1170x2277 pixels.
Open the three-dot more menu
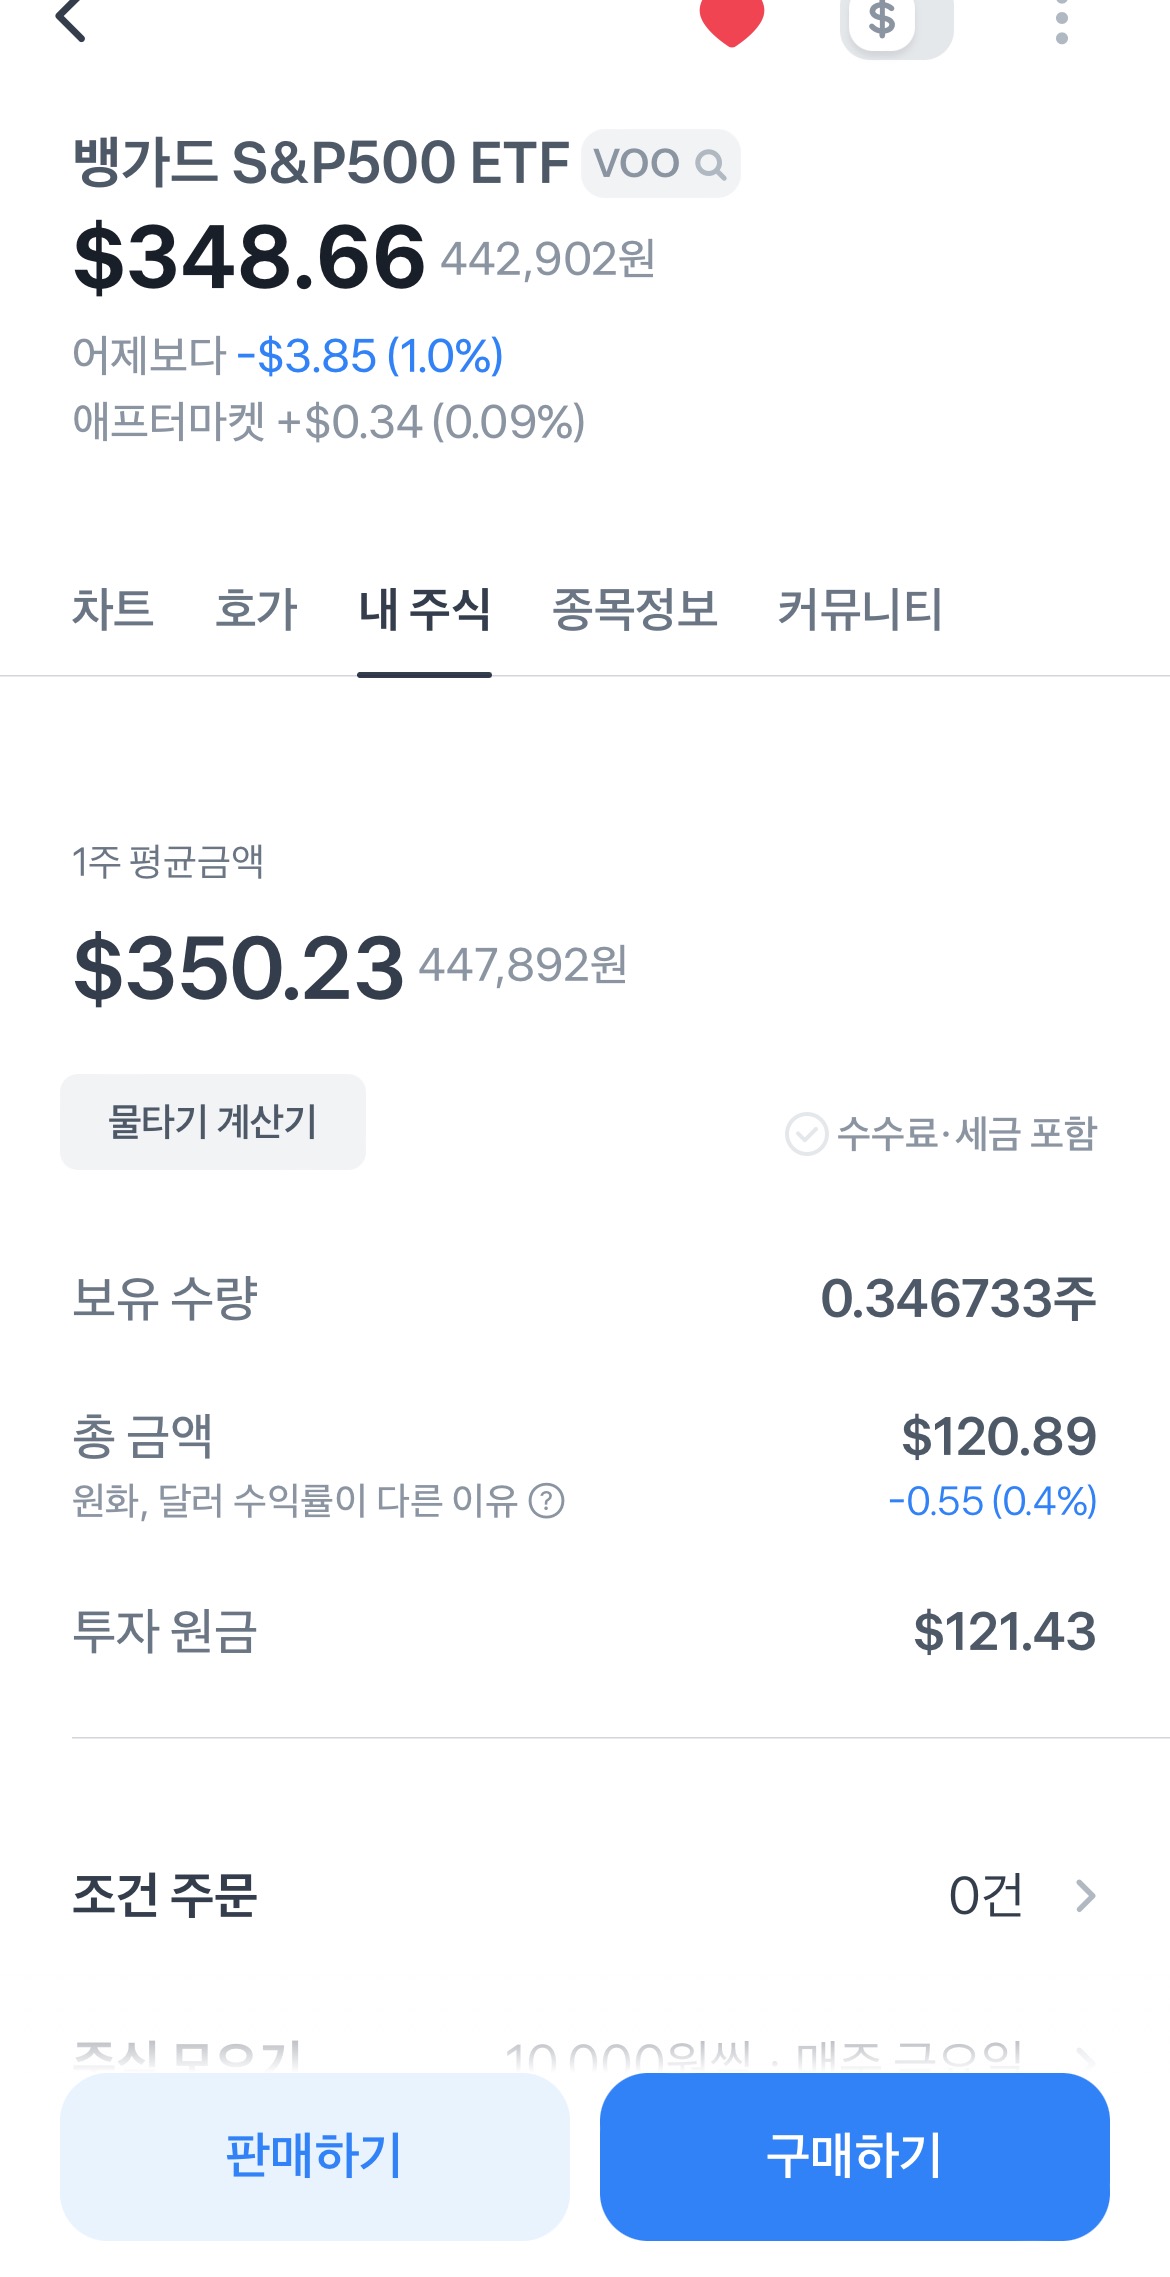click(1062, 21)
